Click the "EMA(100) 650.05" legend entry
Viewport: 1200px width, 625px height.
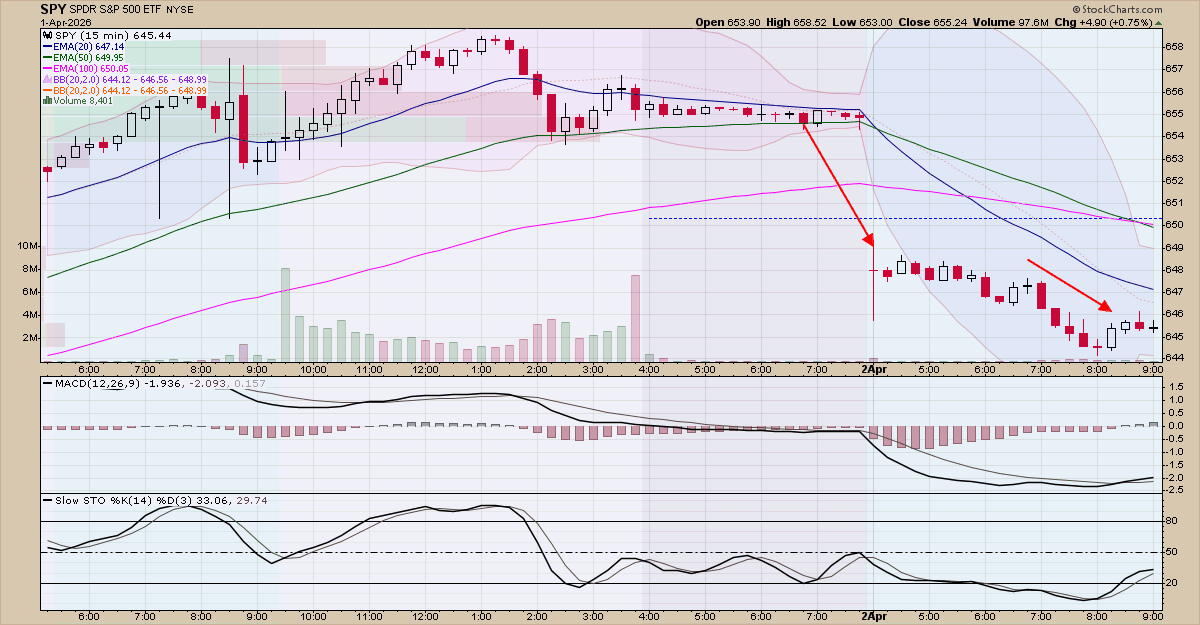[92, 68]
